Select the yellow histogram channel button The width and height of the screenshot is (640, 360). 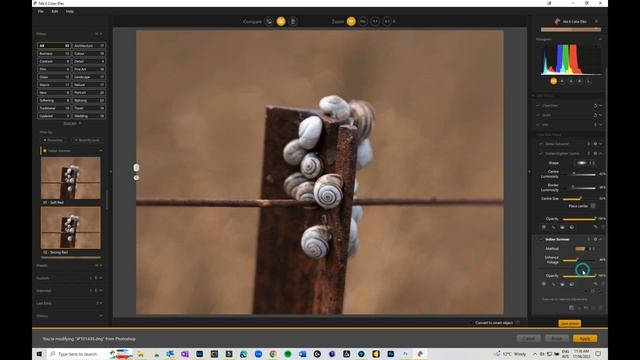[x=553, y=81]
